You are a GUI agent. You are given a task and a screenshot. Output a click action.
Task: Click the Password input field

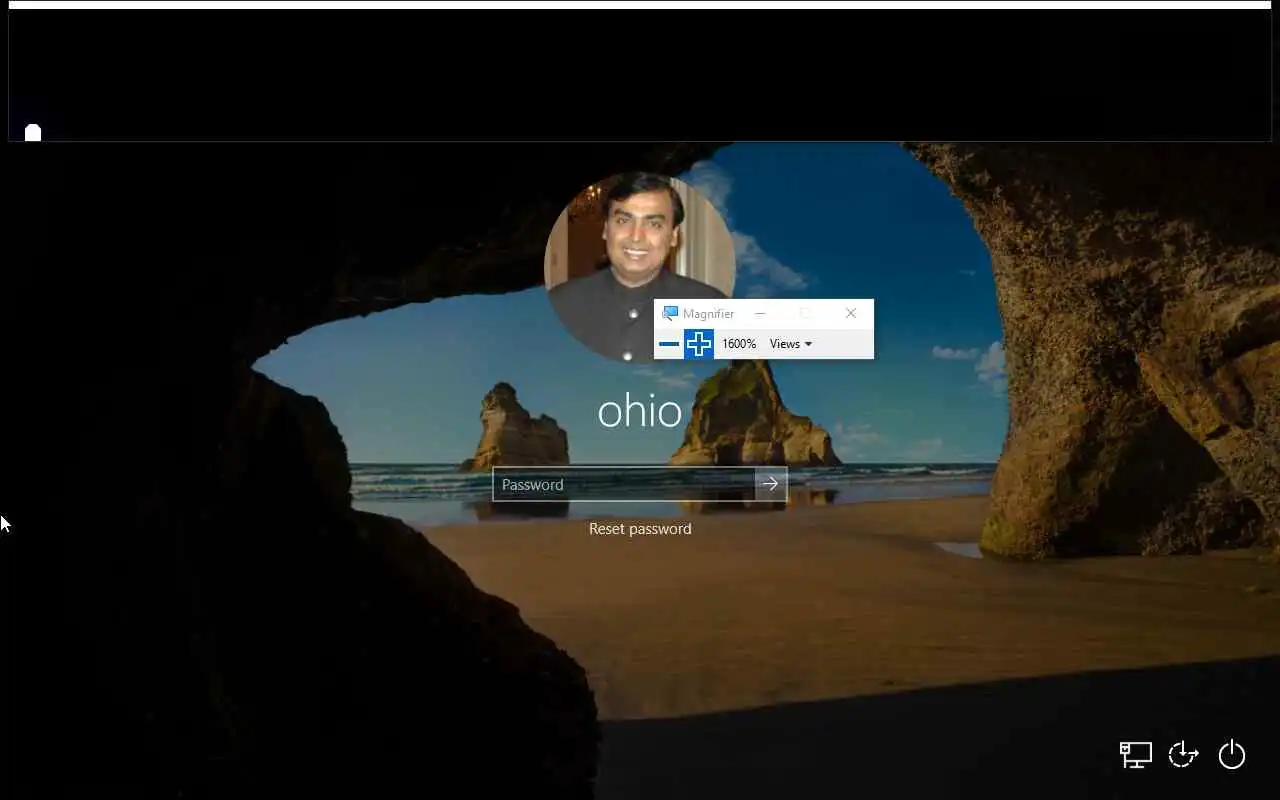coord(624,484)
